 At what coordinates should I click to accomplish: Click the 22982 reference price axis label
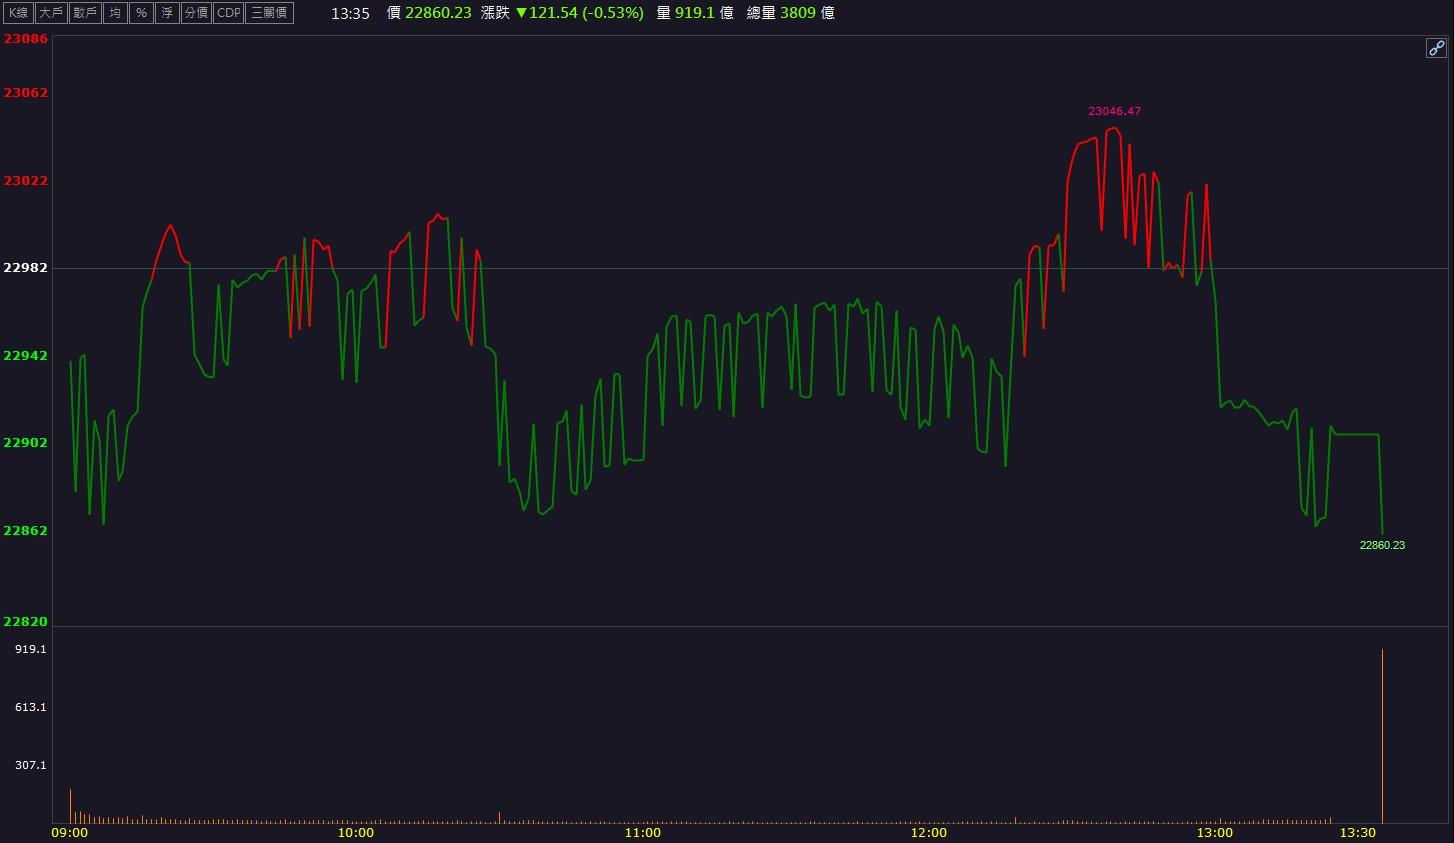tap(26, 267)
